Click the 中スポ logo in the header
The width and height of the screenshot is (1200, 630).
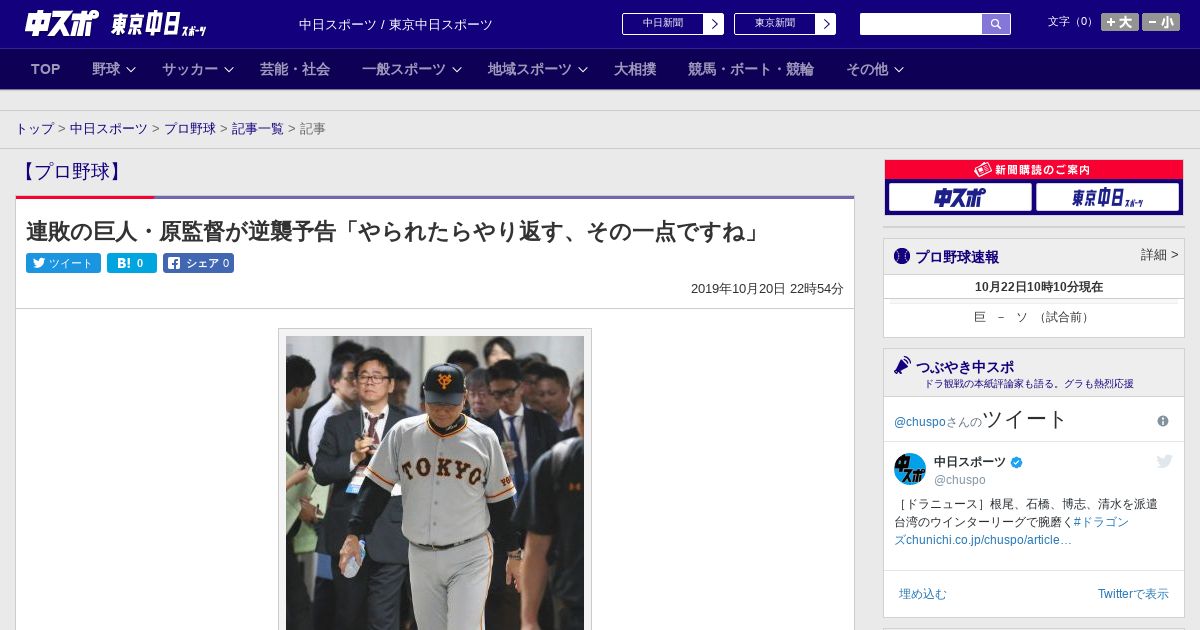pyautogui.click(x=61, y=24)
